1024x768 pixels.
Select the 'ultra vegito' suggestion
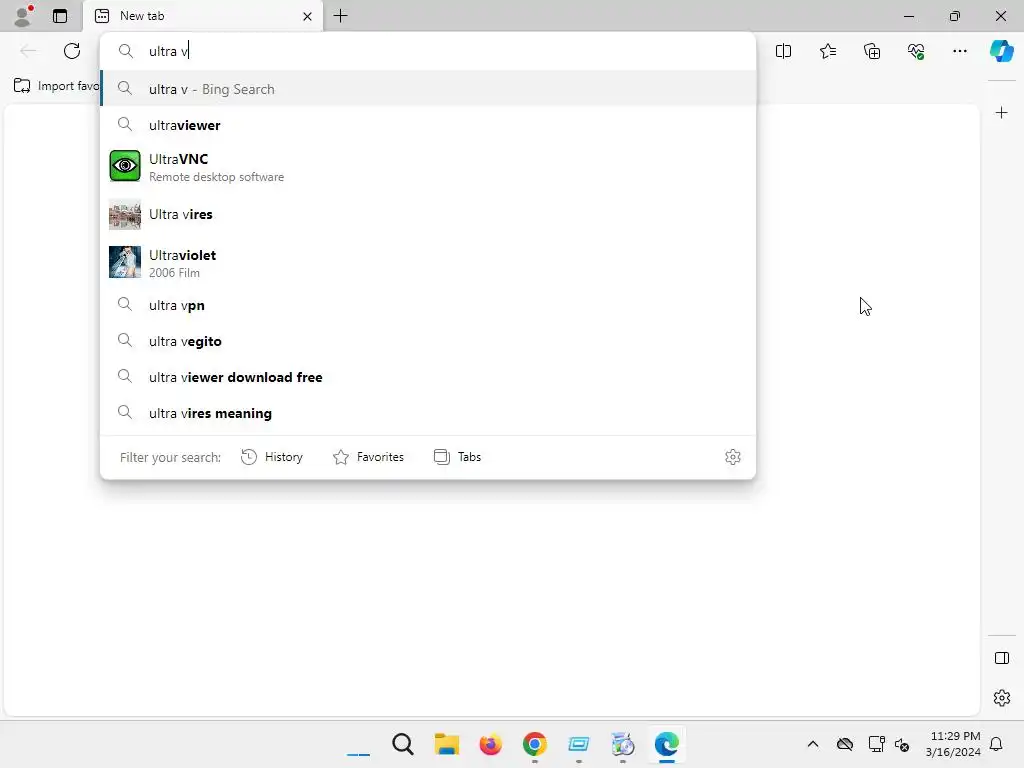[x=428, y=341]
